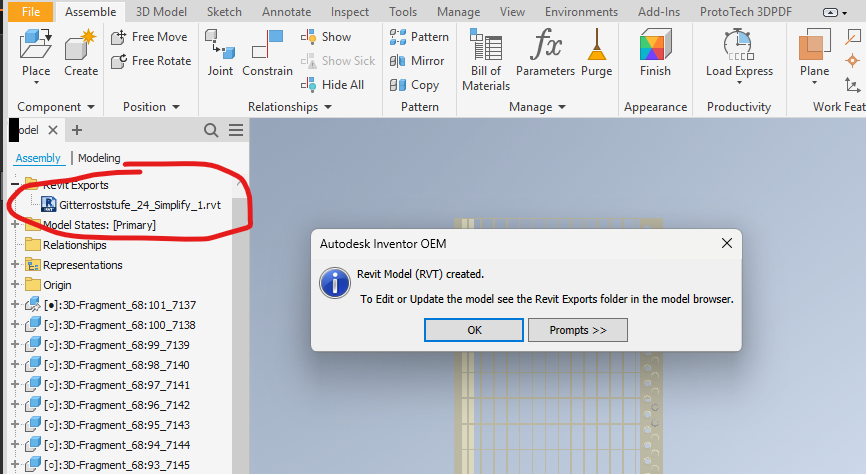The width and height of the screenshot is (867, 475).
Task: Click Show relationships icon
Action: [308, 36]
